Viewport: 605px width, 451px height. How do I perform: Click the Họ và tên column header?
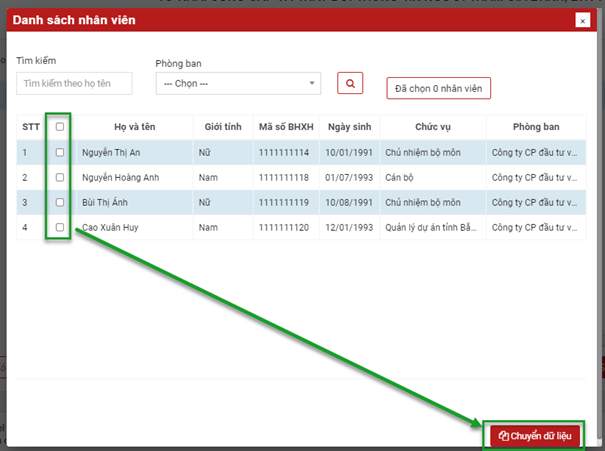point(134,127)
